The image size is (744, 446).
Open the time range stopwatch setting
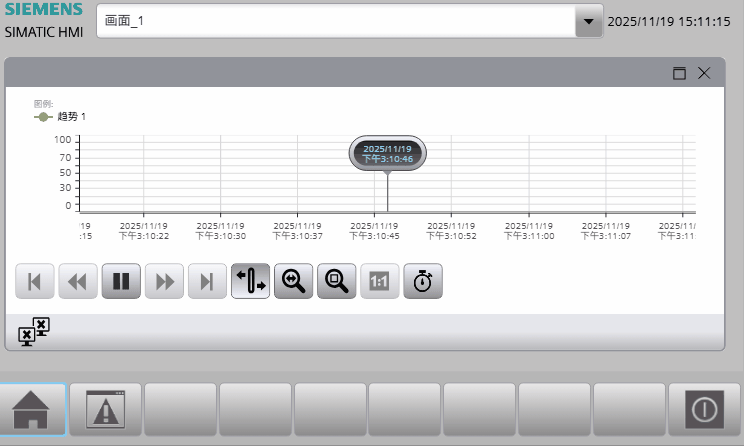pyautogui.click(x=422, y=282)
